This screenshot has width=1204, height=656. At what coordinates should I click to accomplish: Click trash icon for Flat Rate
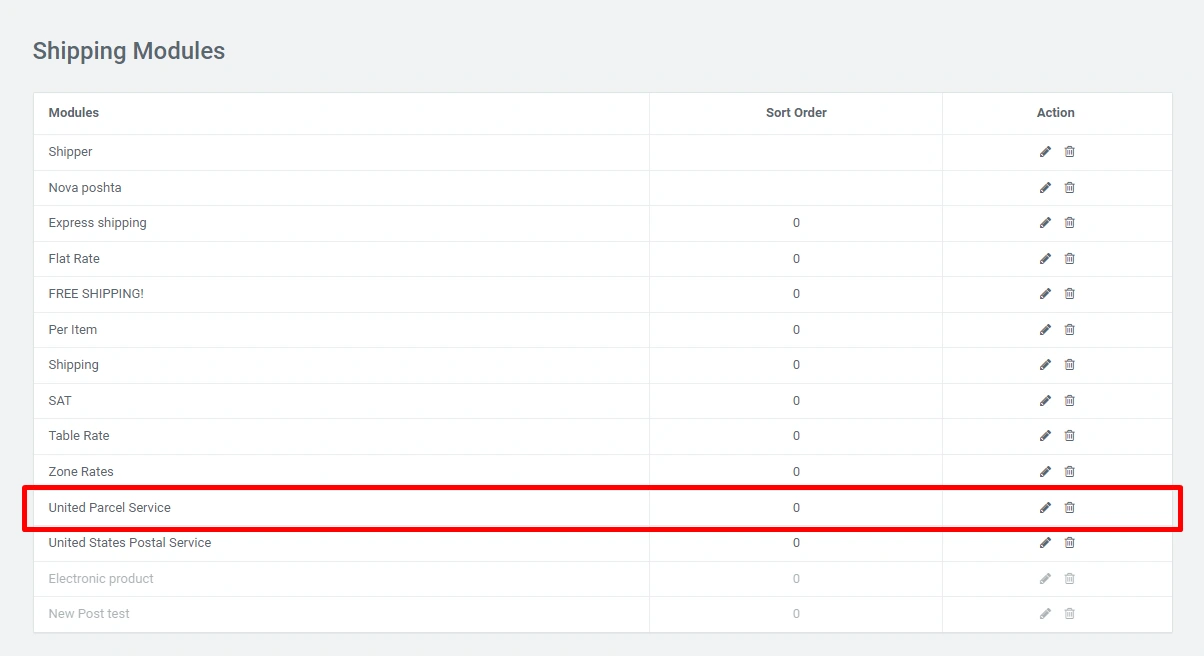pyautogui.click(x=1069, y=259)
